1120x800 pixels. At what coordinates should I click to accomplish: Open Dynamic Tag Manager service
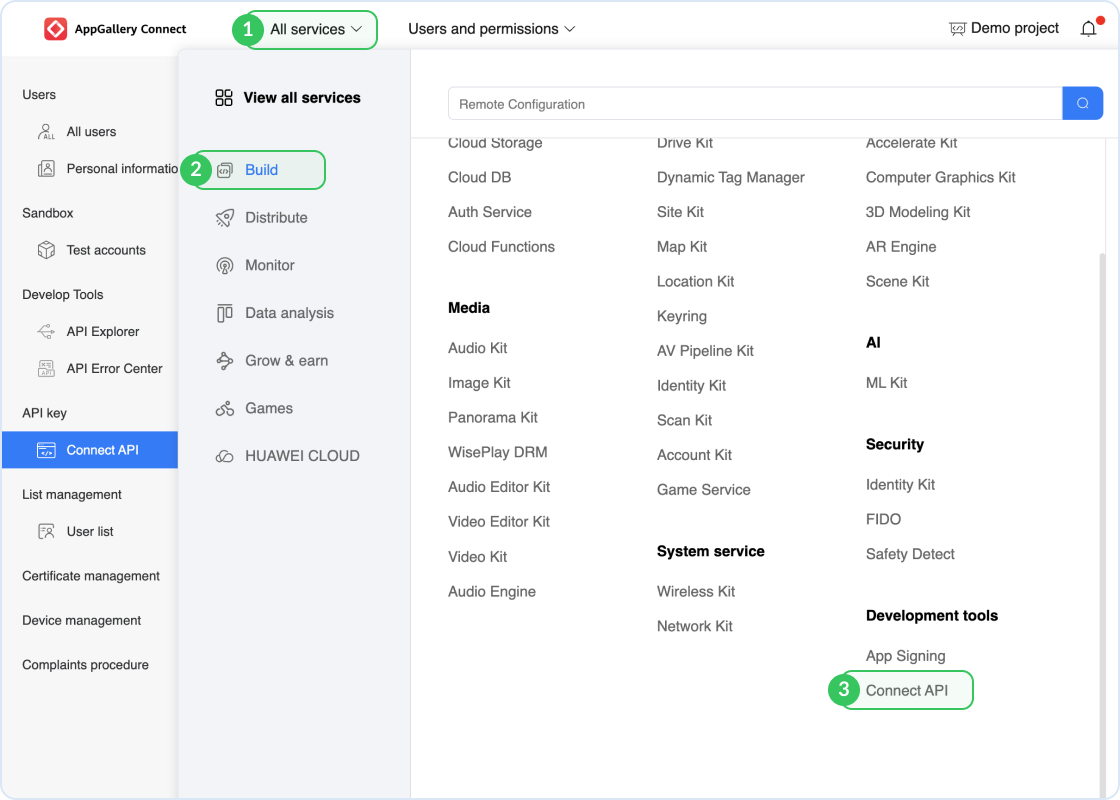(x=731, y=177)
